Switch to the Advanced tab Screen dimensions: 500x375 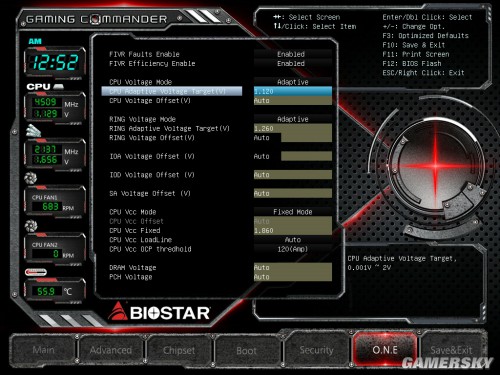pyautogui.click(x=111, y=350)
